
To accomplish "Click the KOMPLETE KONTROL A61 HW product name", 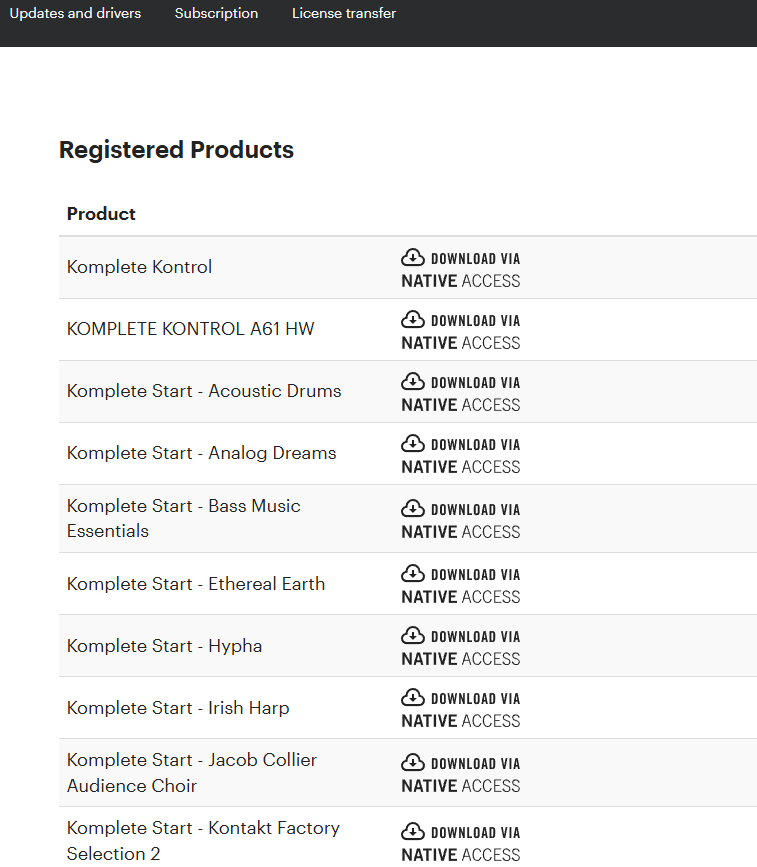I will (x=190, y=329).
